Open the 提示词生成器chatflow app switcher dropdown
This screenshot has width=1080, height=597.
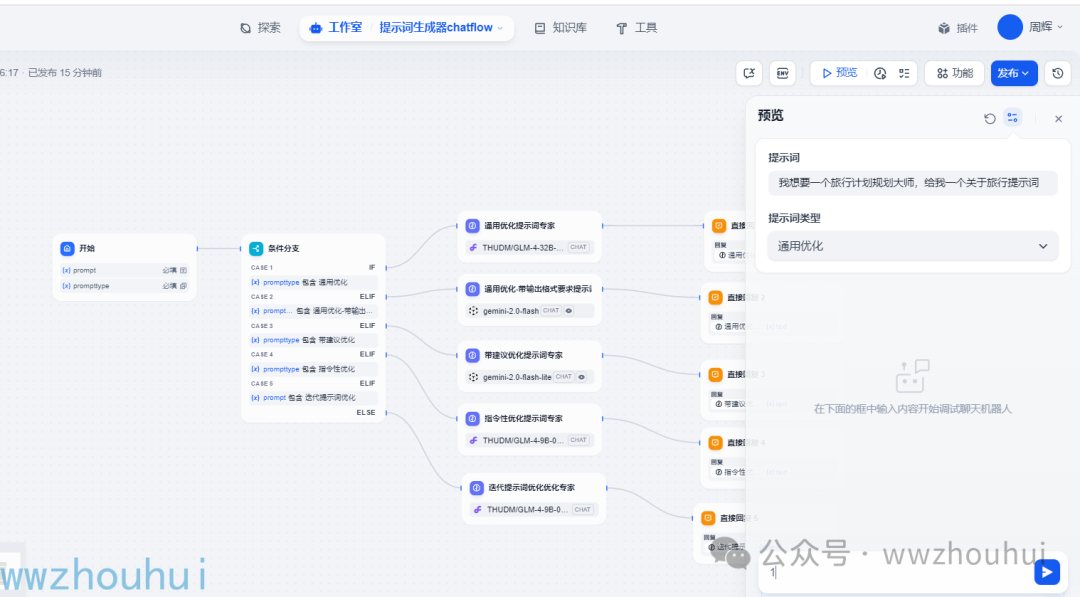click(441, 28)
